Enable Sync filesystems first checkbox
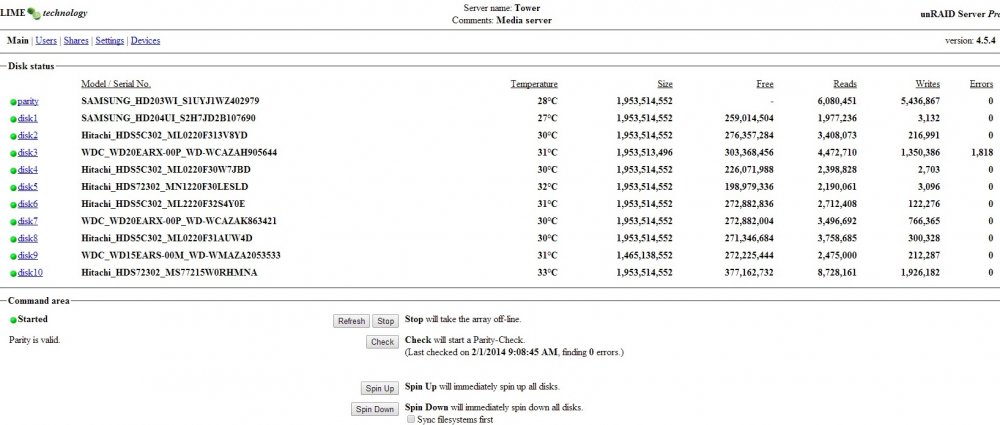The image size is (1000, 425). coord(411,420)
